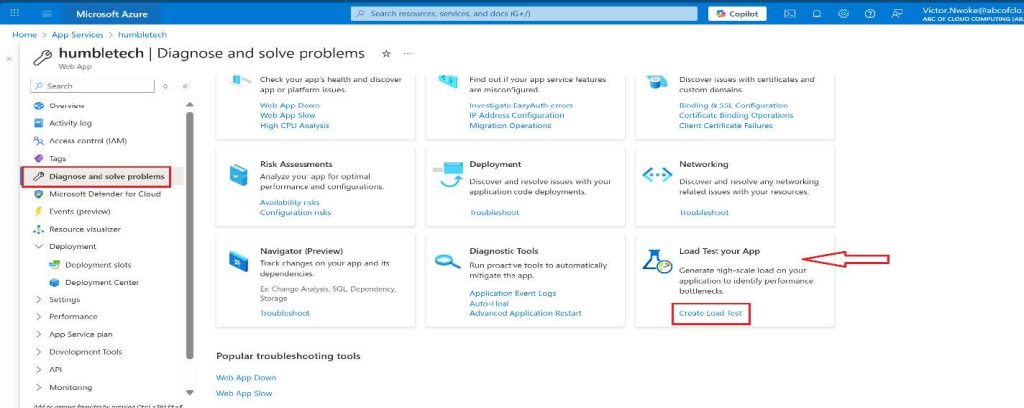The height and width of the screenshot is (408, 1024).
Task: Open the feedback icon in header
Action: [895, 14]
